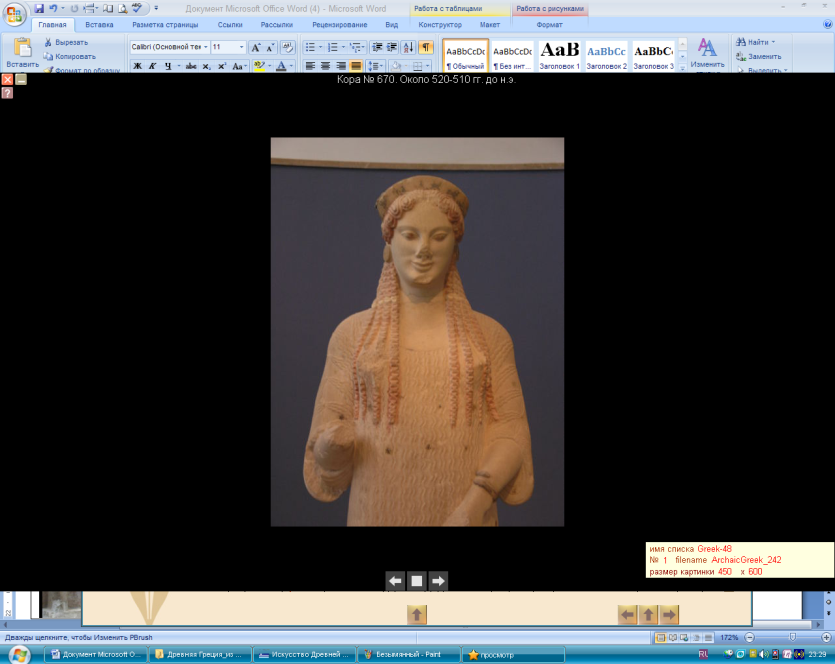The width and height of the screenshot is (835, 664).
Task: Undo the last action in Quick Access toolbar
Action: click(x=53, y=8)
